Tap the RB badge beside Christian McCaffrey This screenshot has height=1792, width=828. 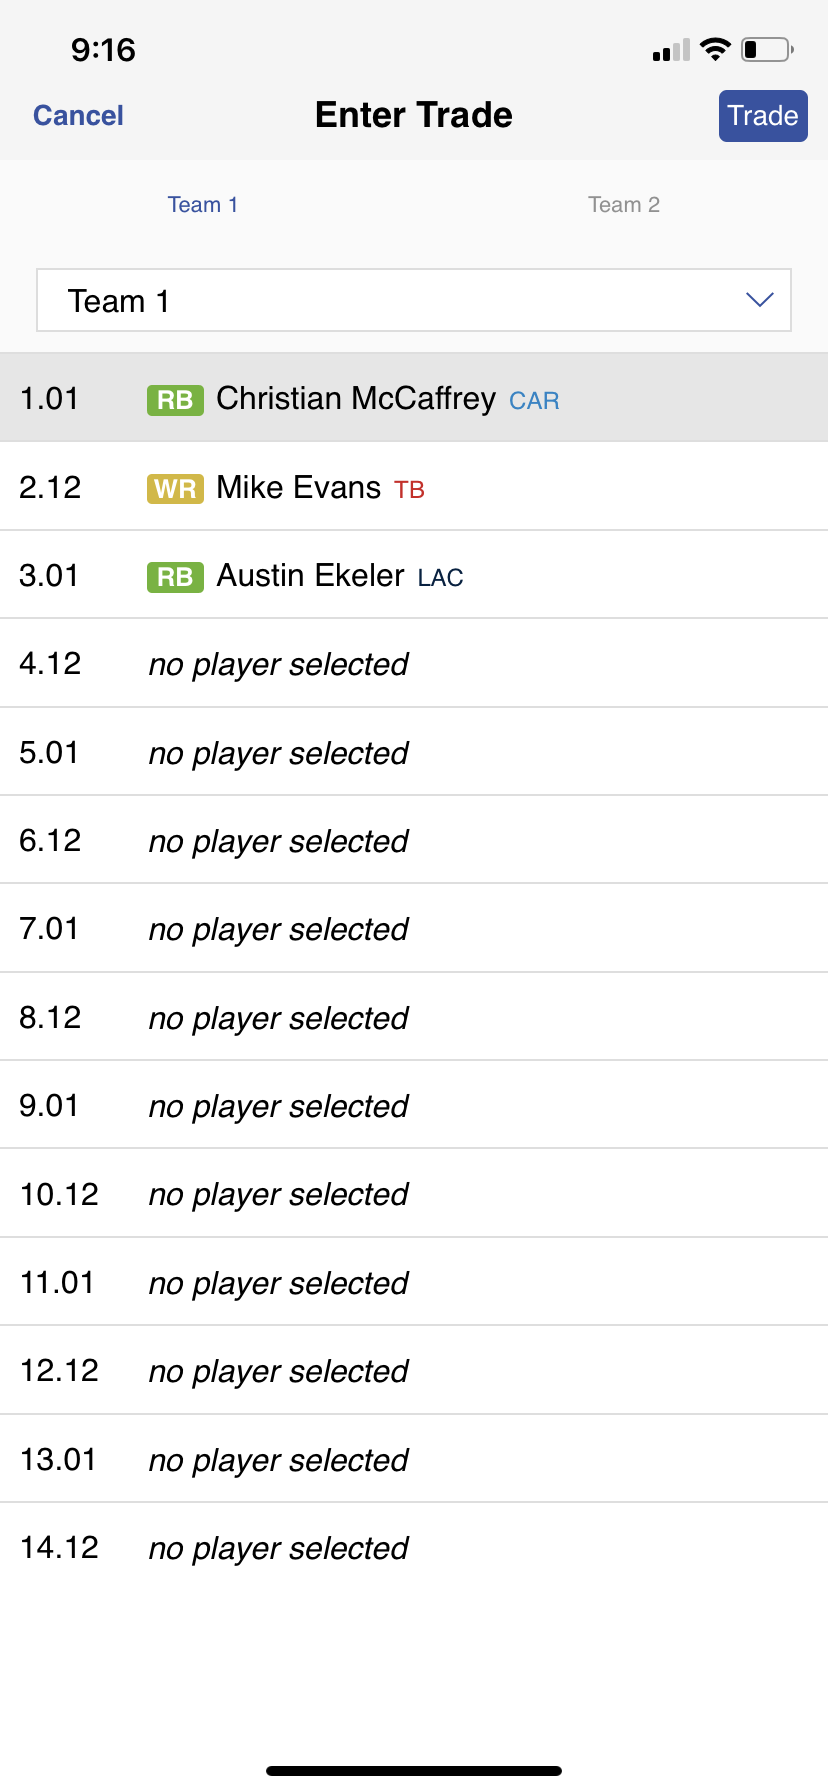pyautogui.click(x=175, y=400)
